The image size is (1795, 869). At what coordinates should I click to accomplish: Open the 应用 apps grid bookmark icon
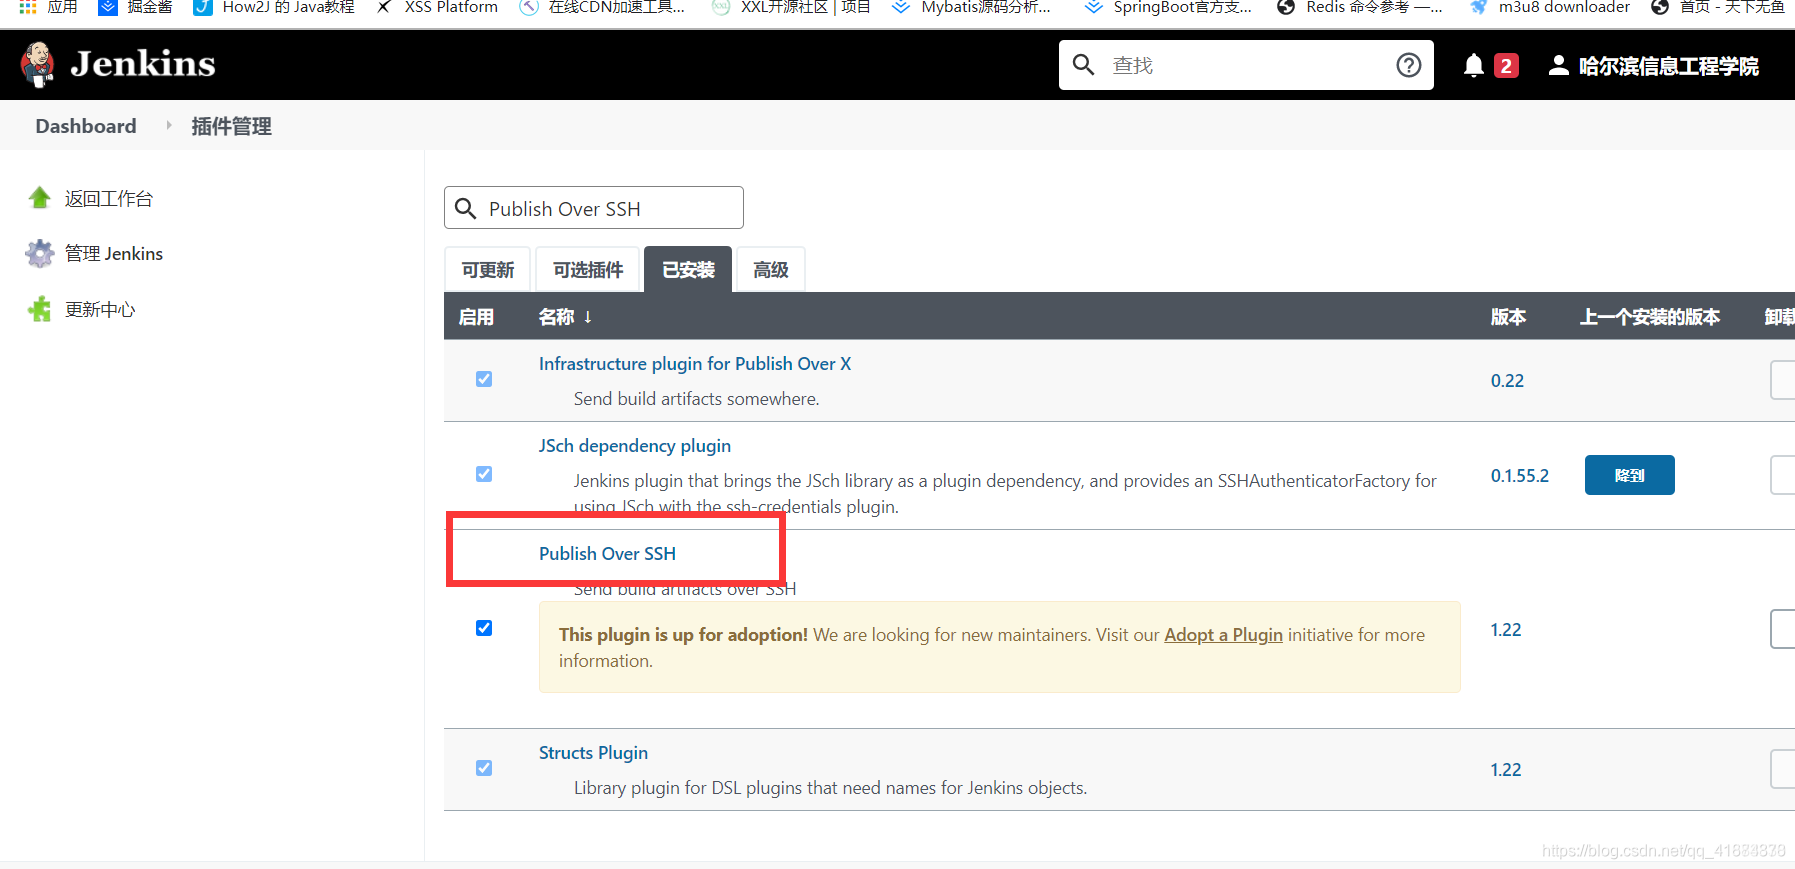pyautogui.click(x=28, y=7)
